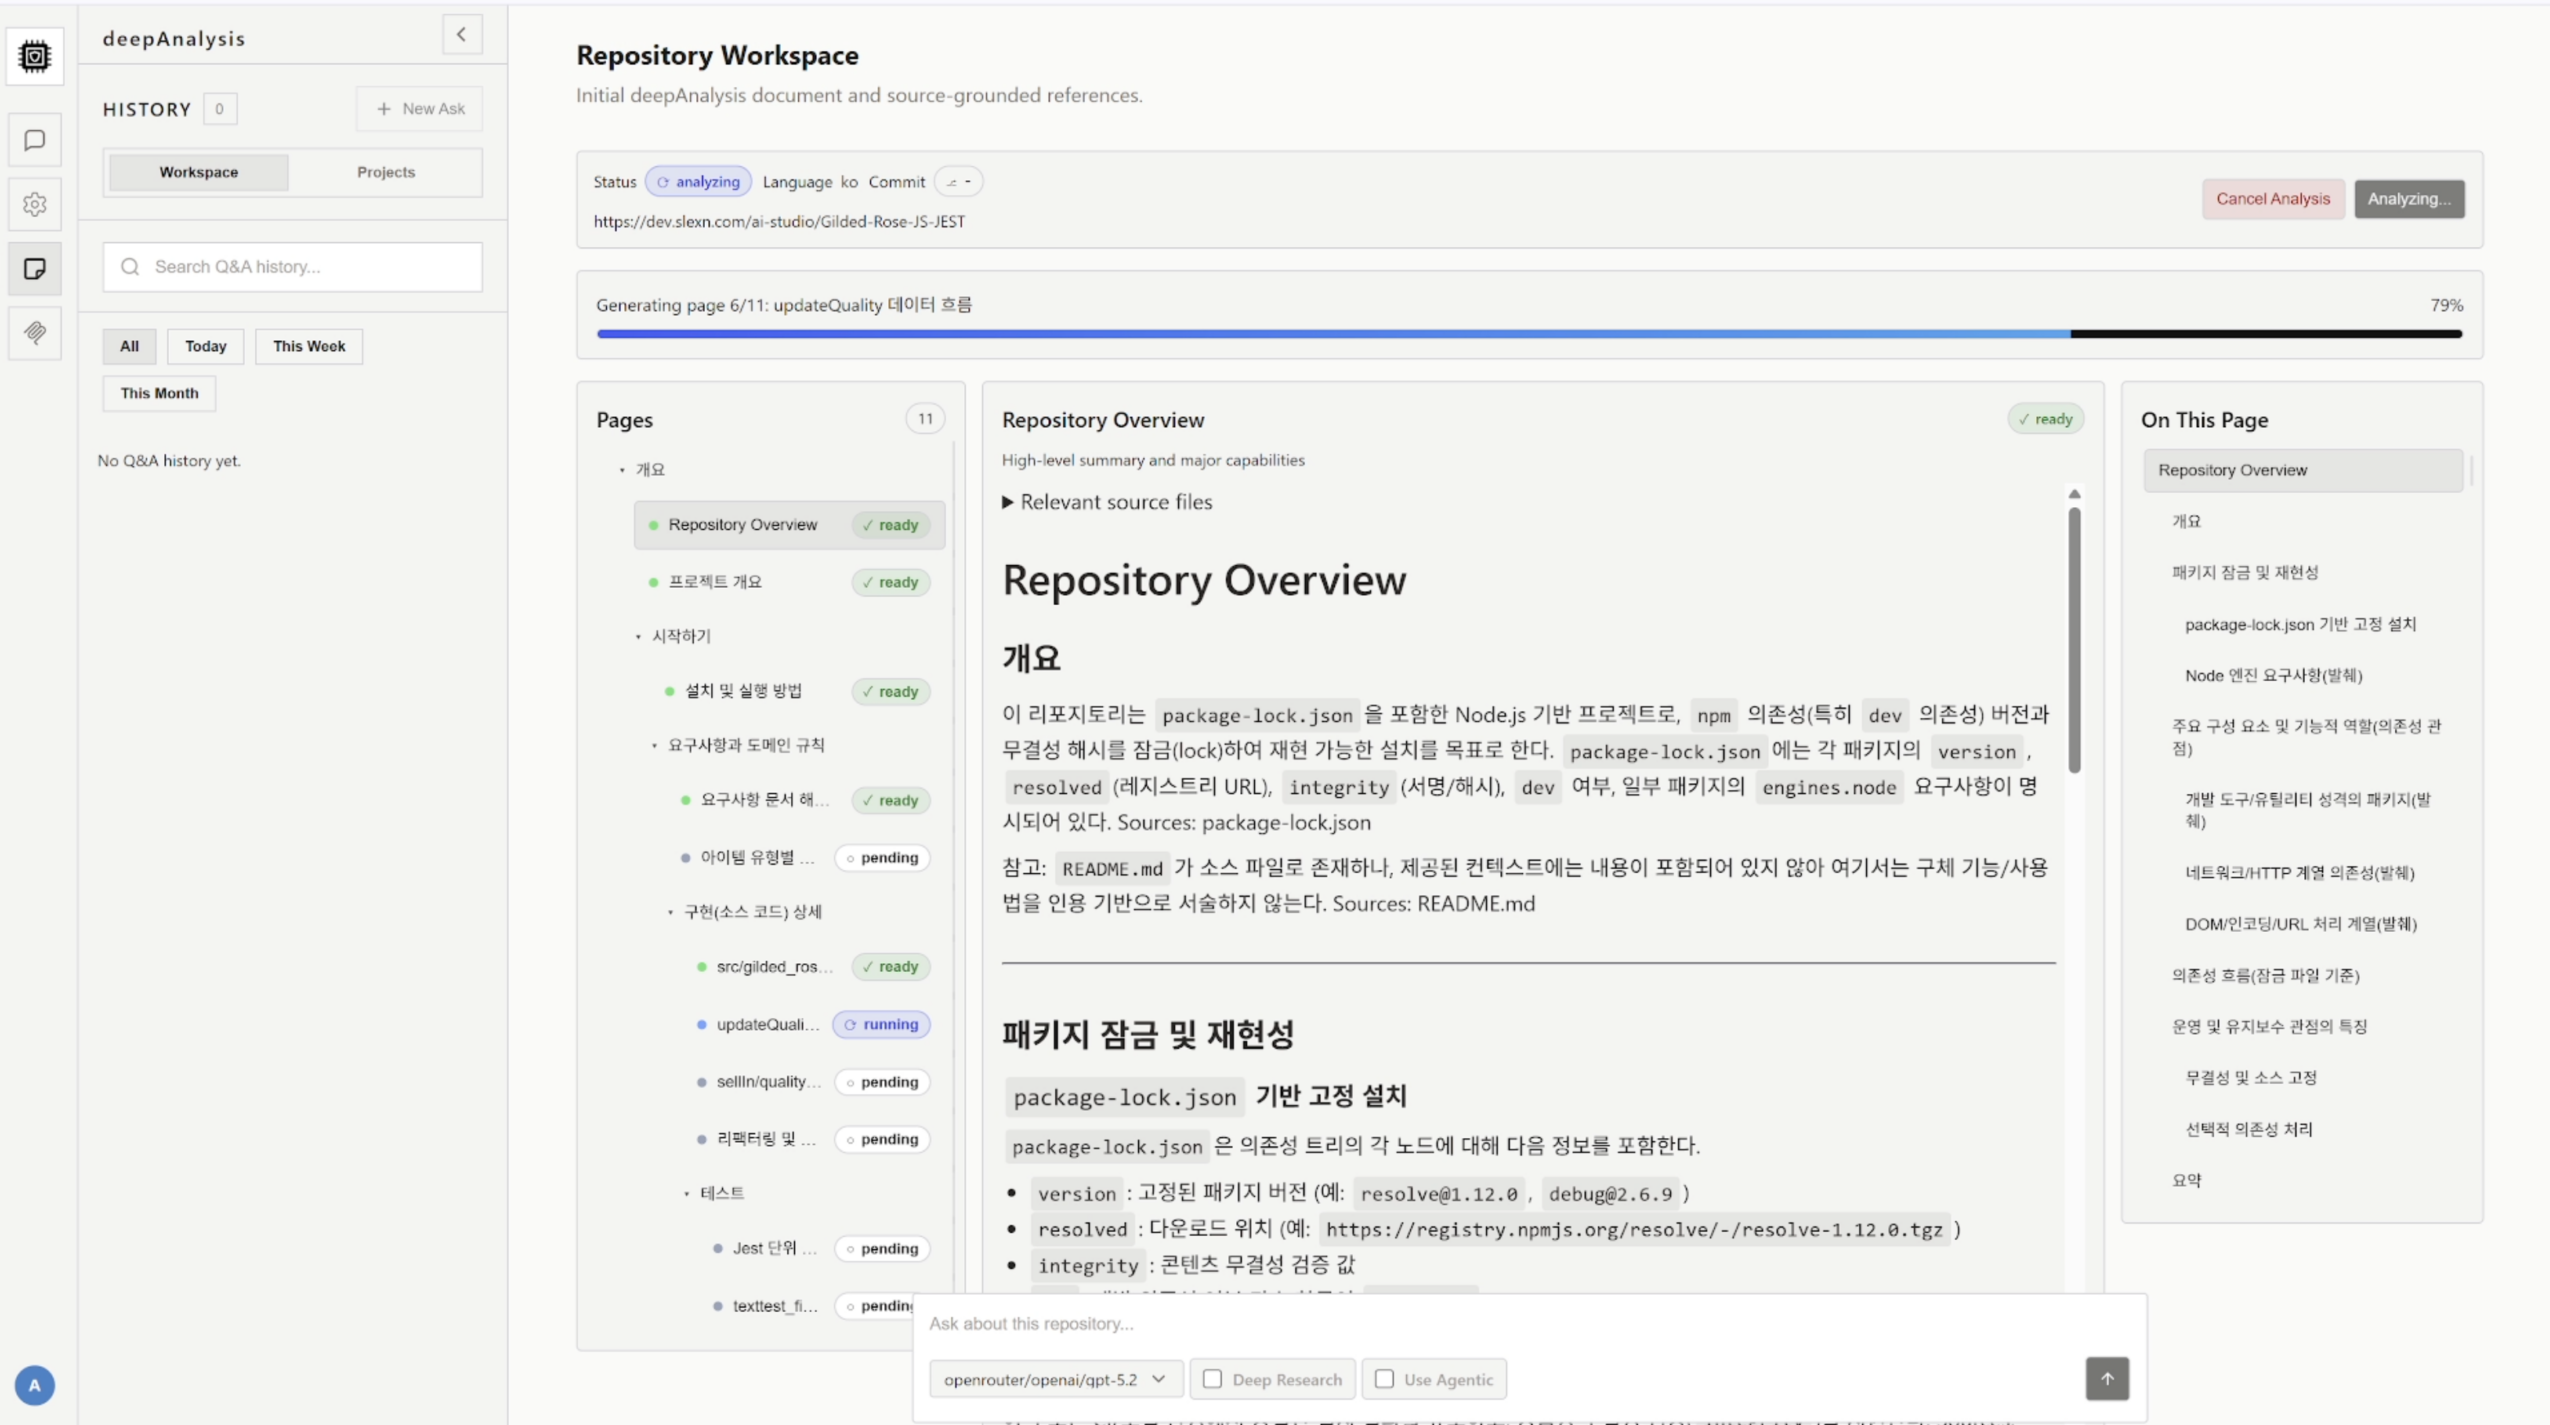
Task: Switch to the Projects tab
Action: point(386,172)
